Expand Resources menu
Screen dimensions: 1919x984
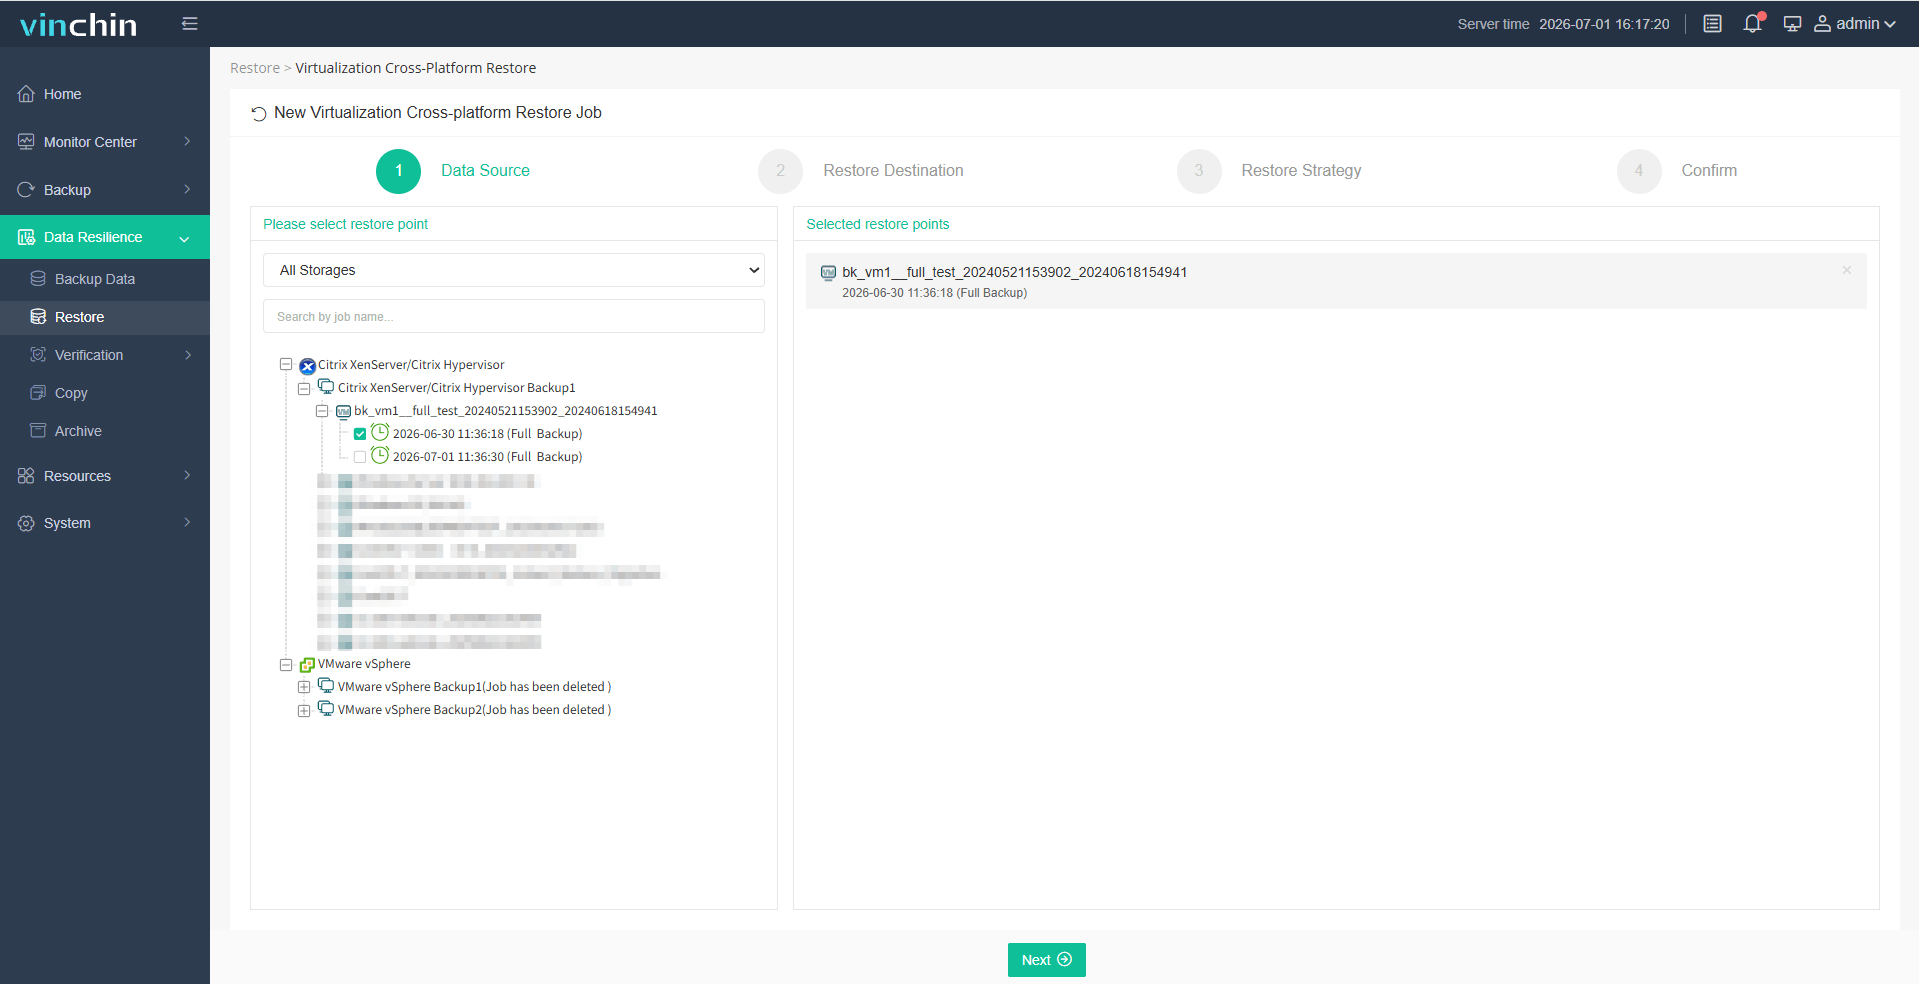coord(105,476)
